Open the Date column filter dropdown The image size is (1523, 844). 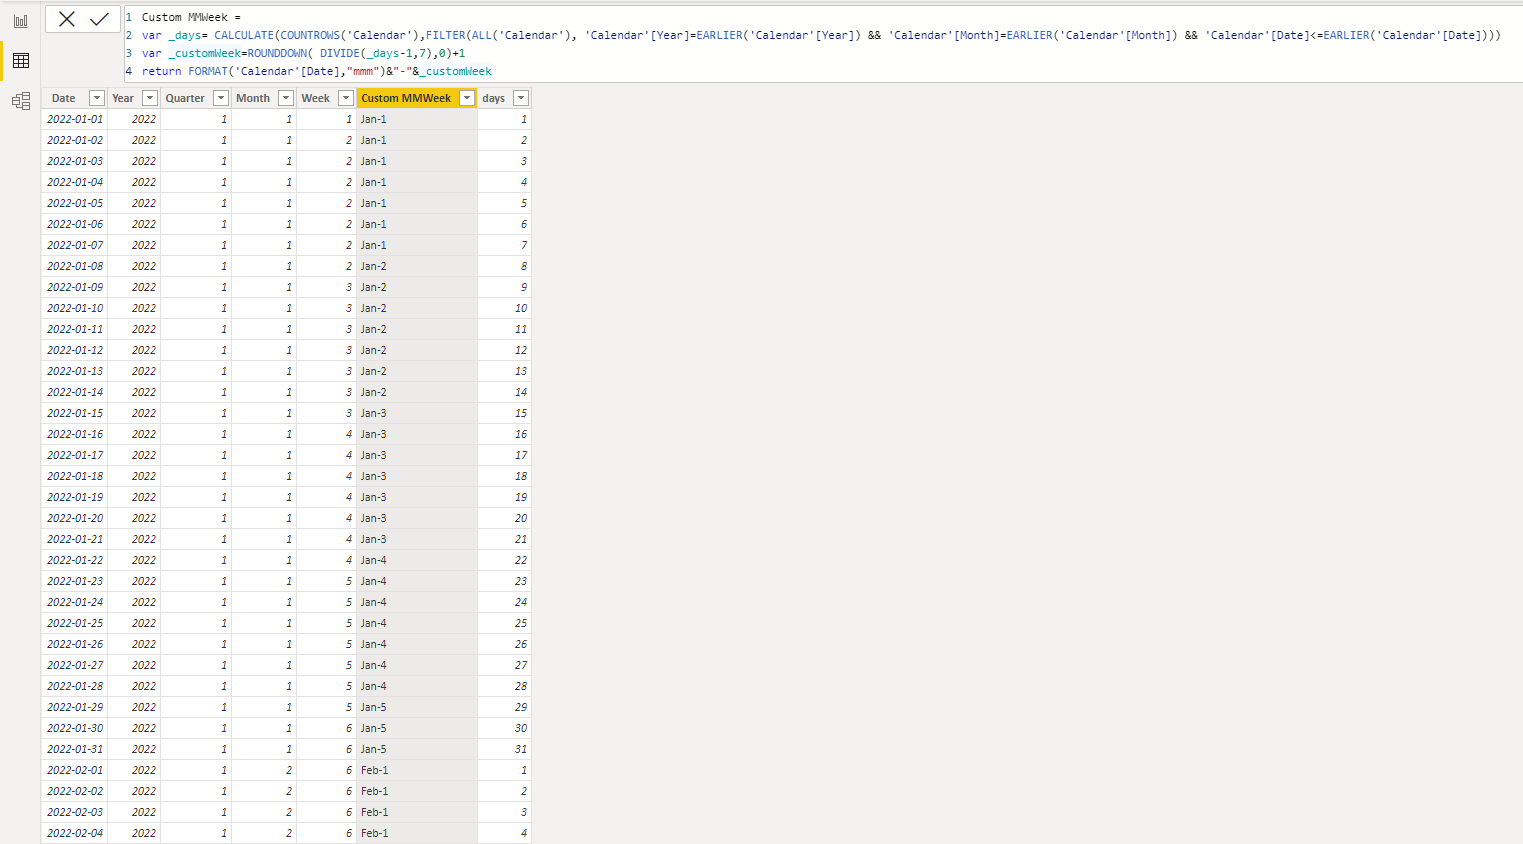97,98
